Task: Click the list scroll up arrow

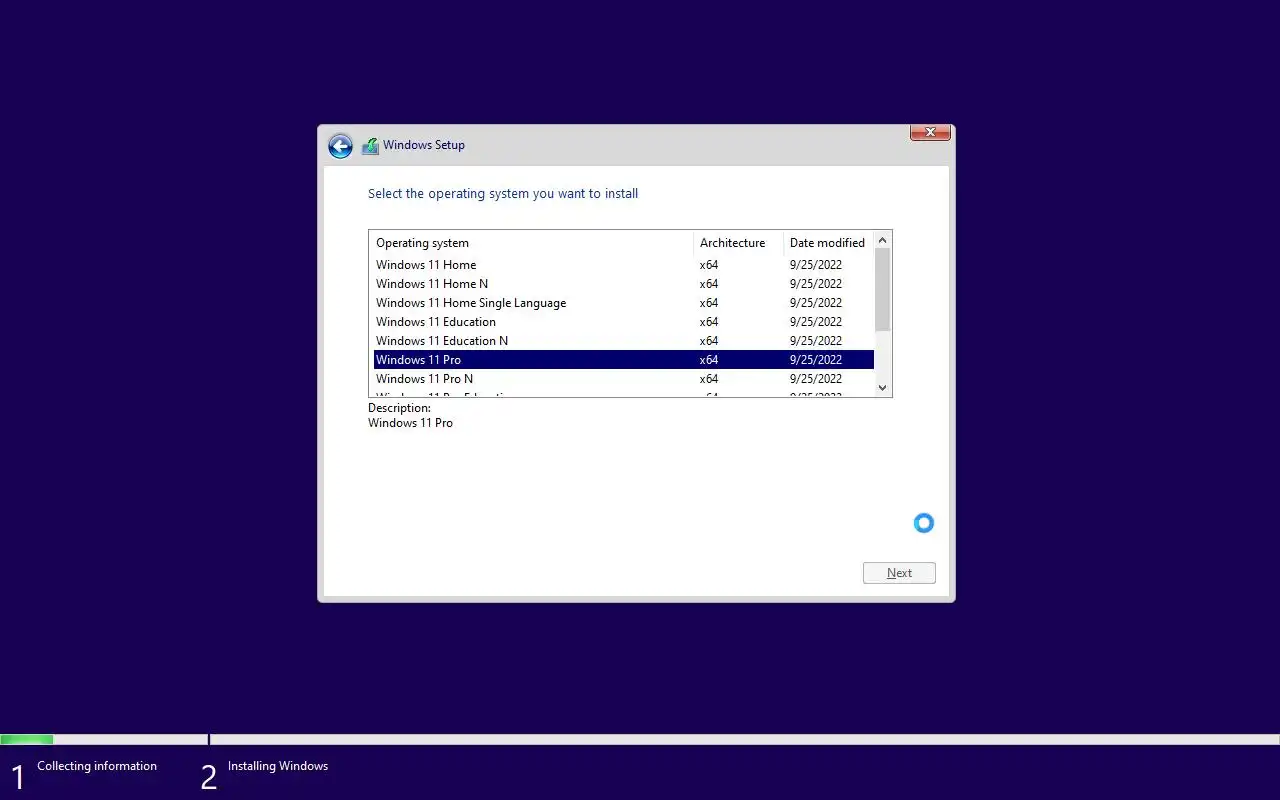Action: click(882, 241)
